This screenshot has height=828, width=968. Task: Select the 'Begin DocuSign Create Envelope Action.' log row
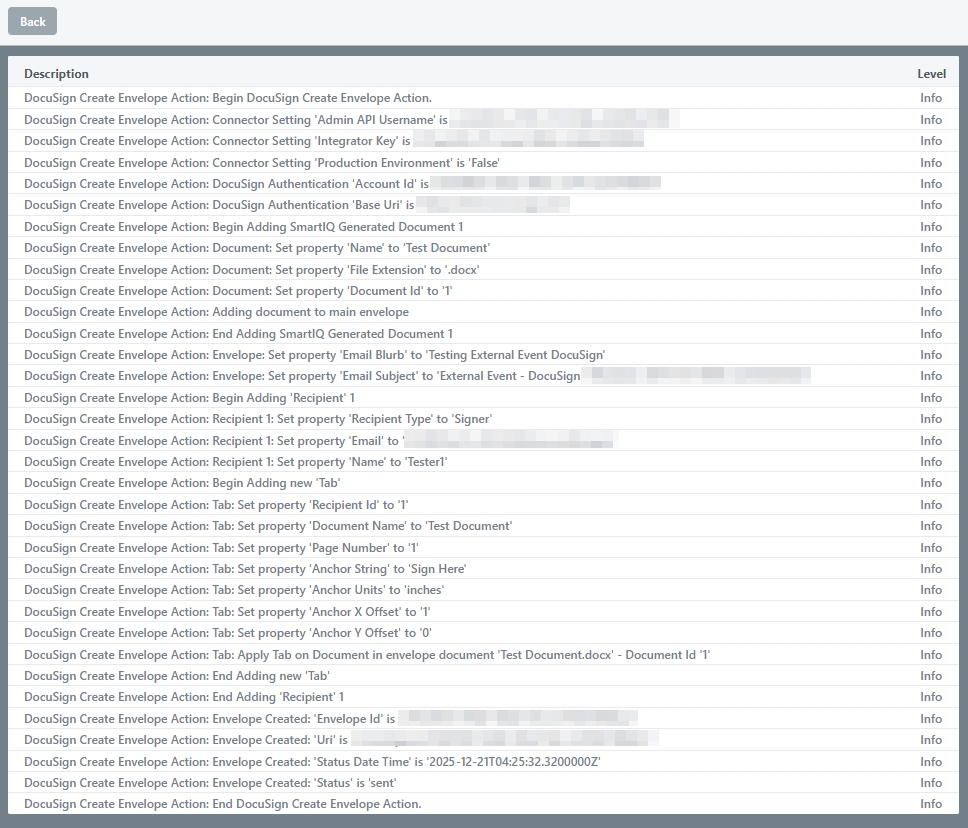(x=483, y=98)
